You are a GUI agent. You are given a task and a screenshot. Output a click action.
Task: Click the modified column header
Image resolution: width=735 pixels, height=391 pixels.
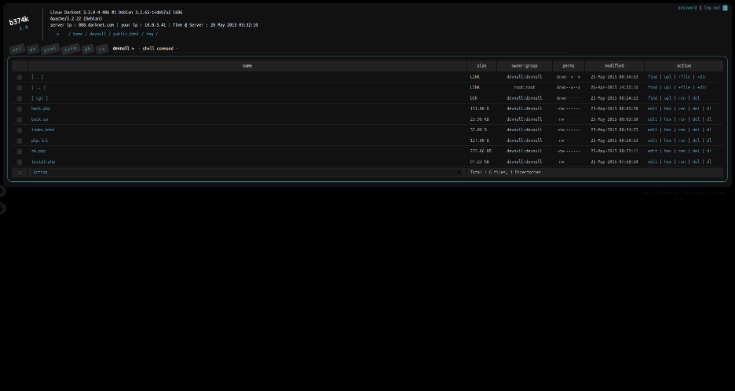(615, 66)
